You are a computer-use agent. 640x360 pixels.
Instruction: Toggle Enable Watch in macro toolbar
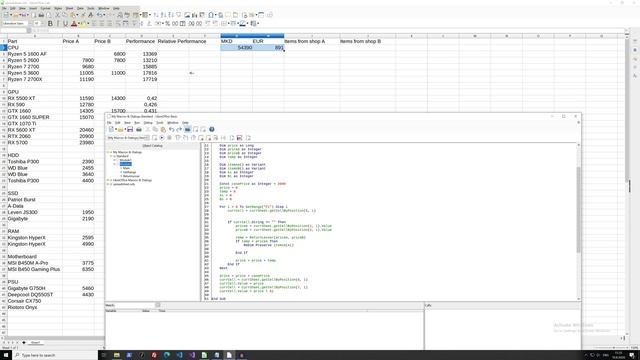216,138
